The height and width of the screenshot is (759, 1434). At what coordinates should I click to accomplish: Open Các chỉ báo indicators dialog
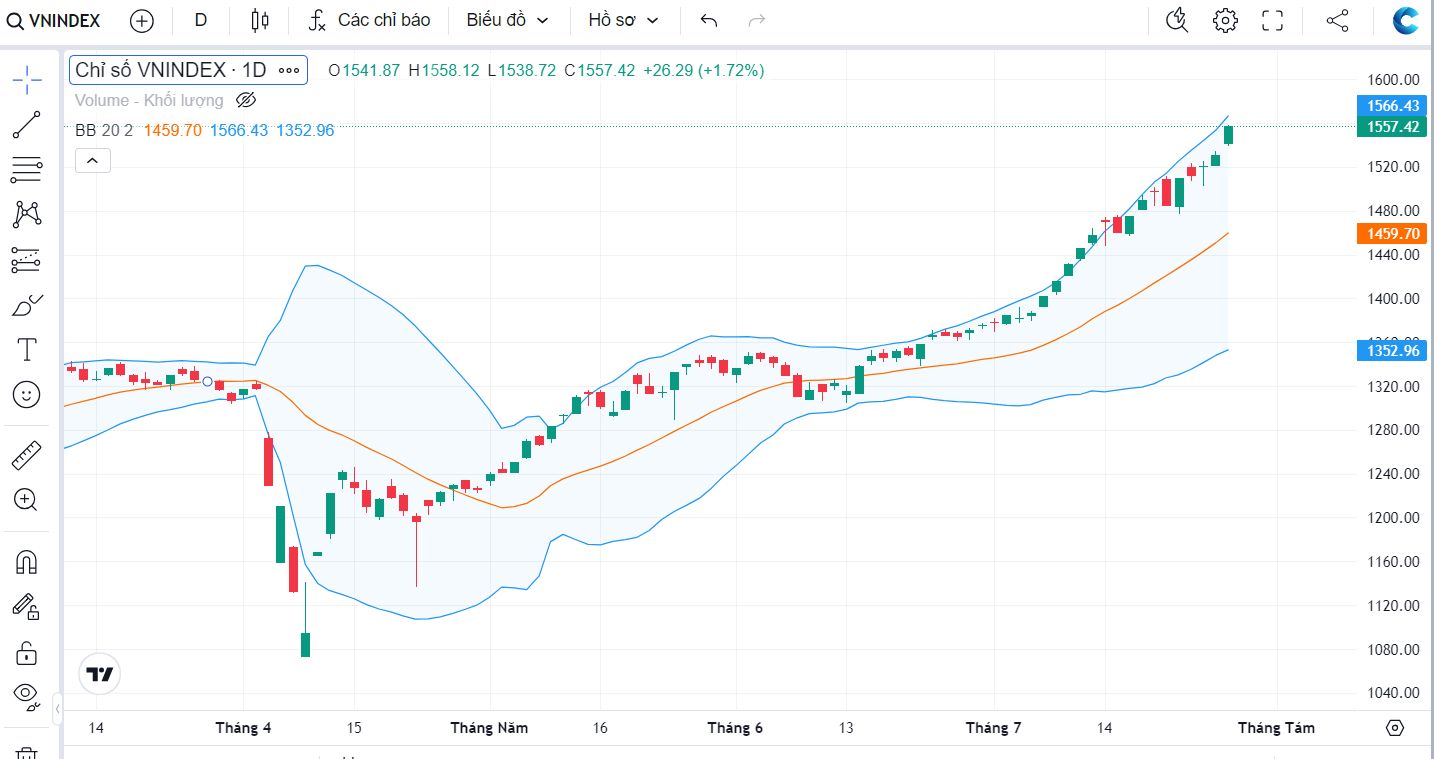click(x=369, y=20)
